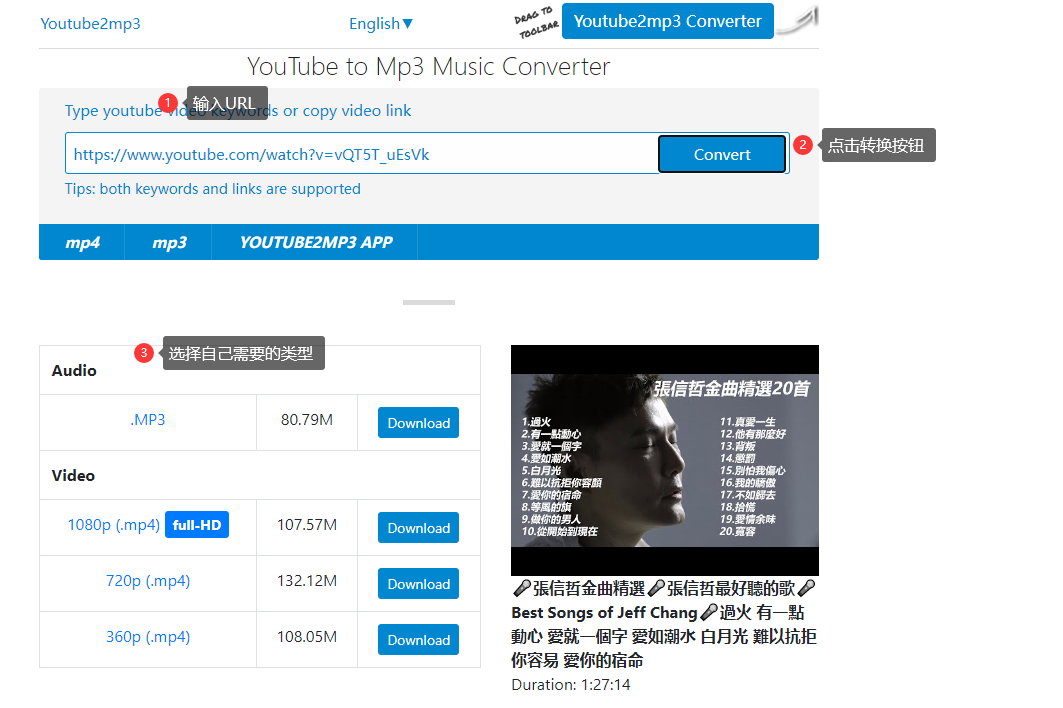Select the .MP3 format link
The image size is (1063, 708).
pos(148,420)
